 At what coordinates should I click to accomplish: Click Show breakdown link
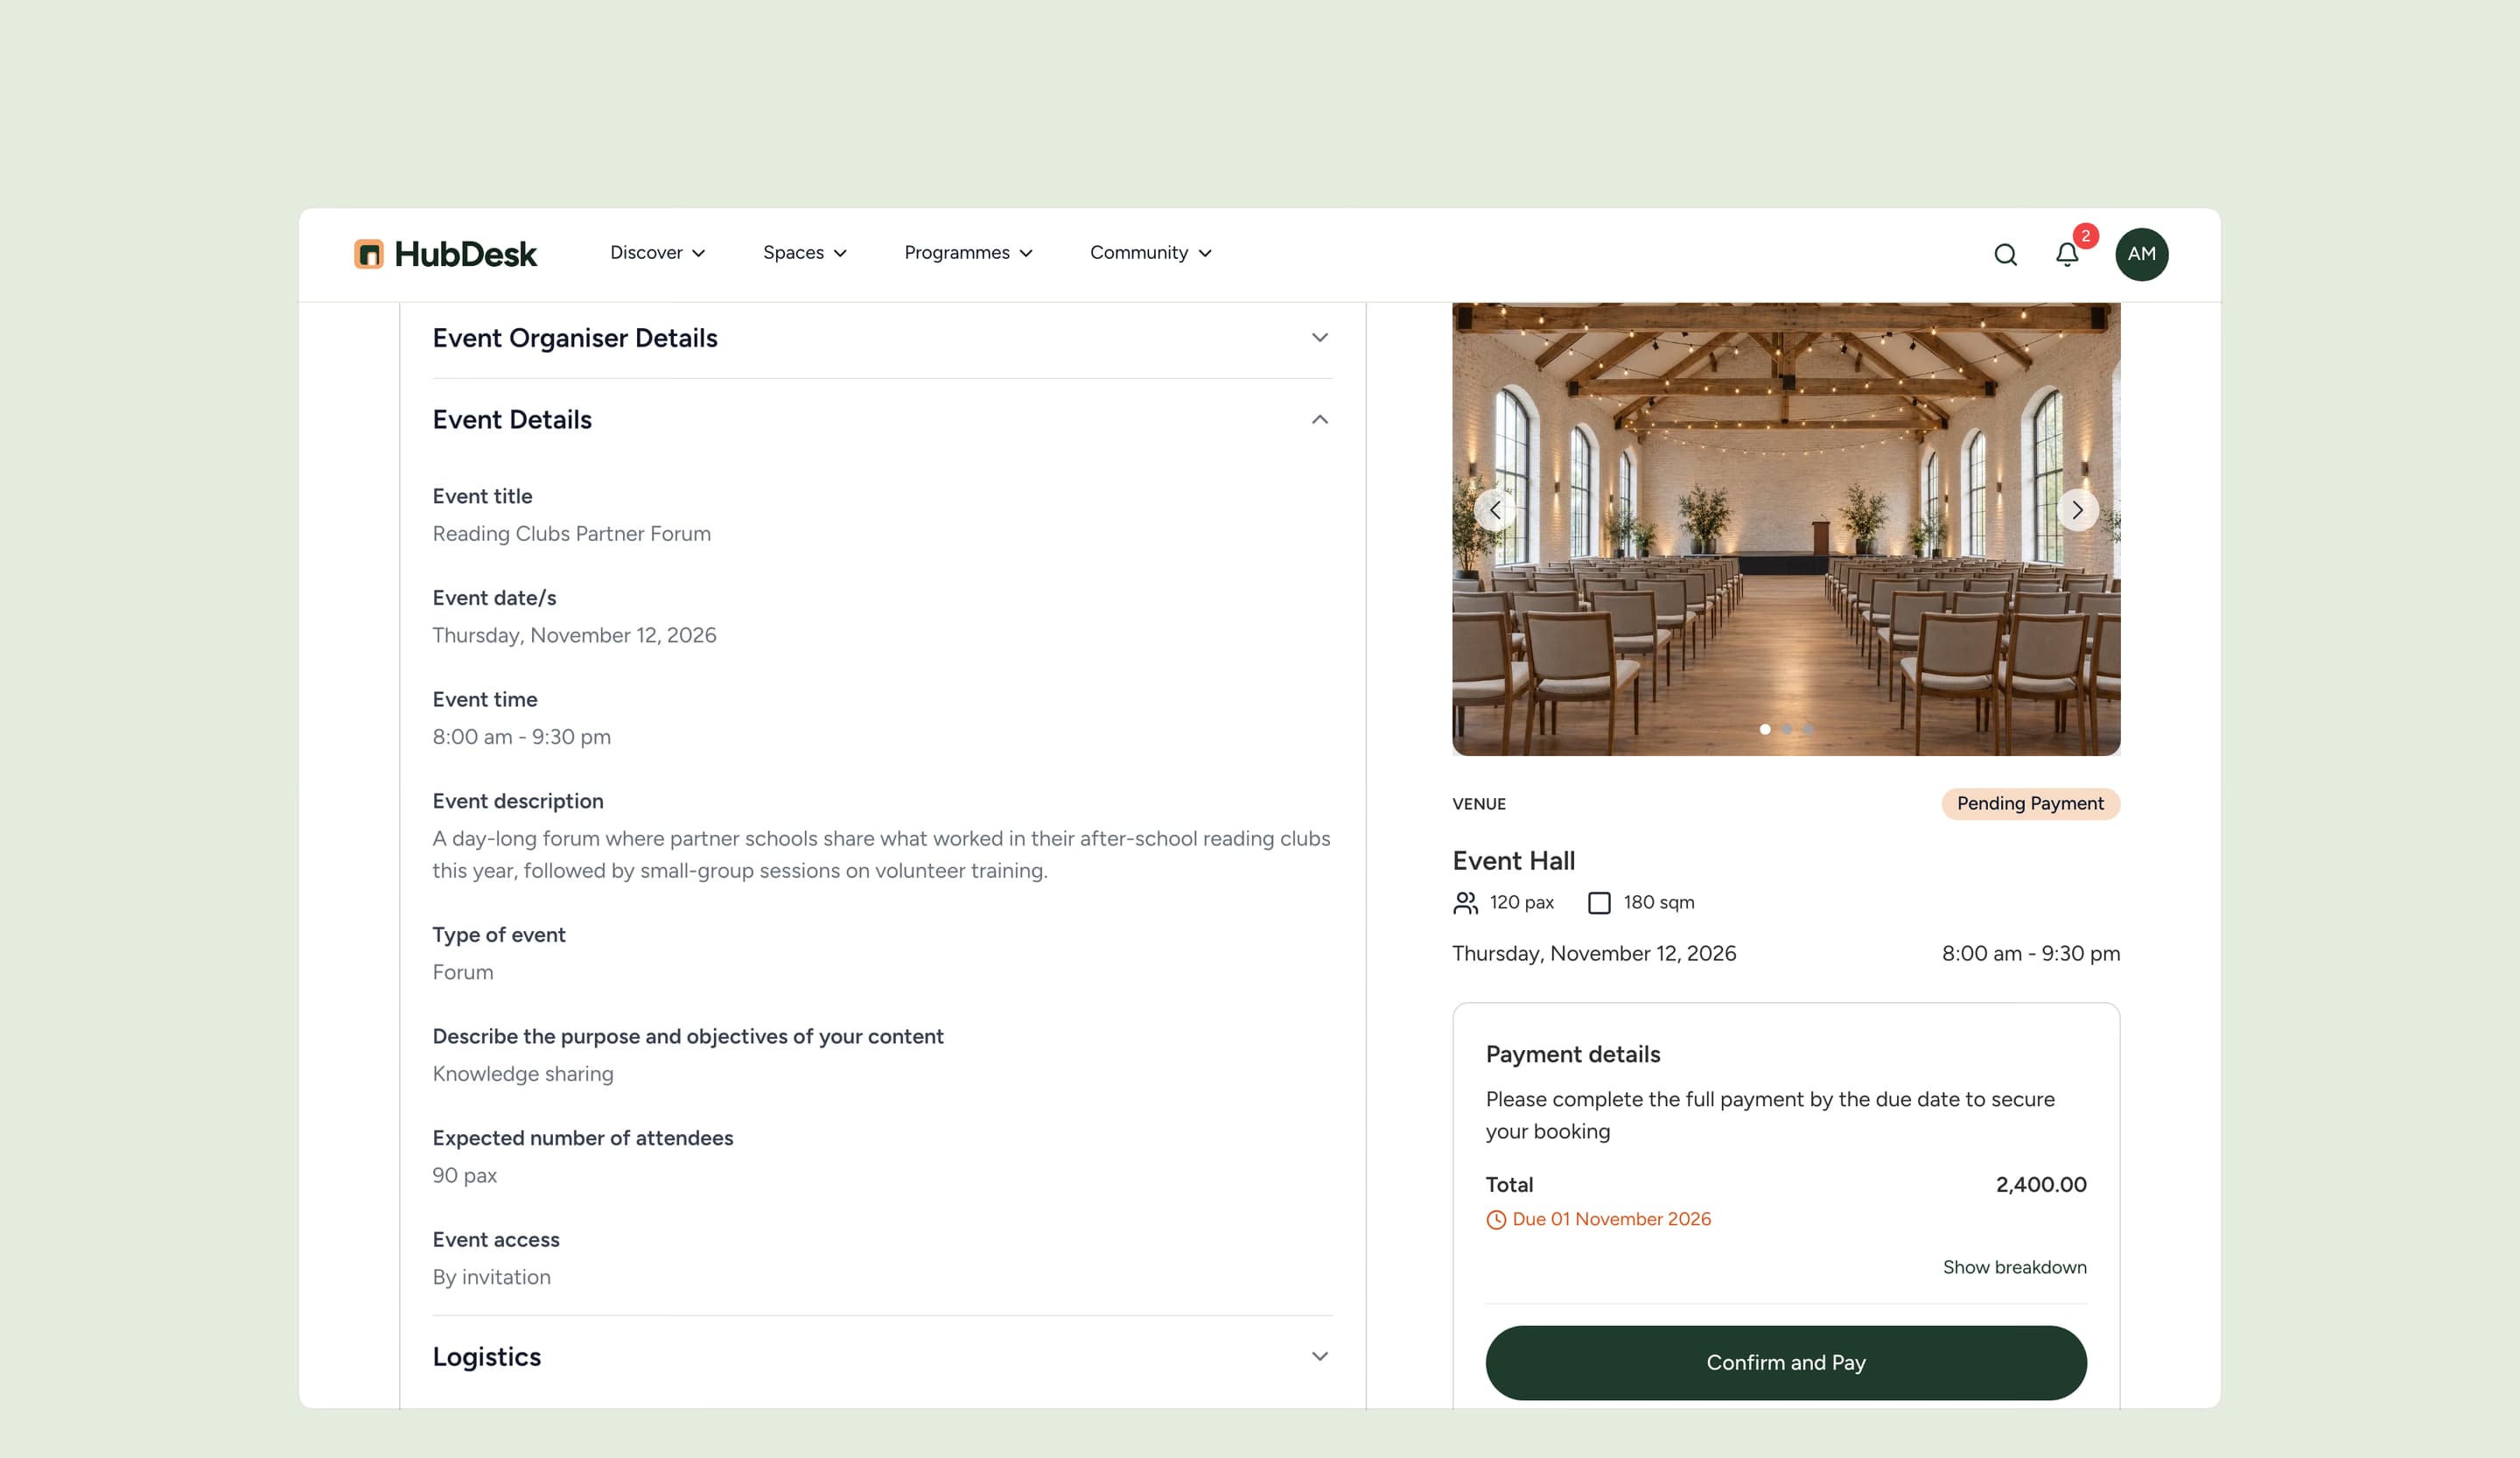2014,1267
